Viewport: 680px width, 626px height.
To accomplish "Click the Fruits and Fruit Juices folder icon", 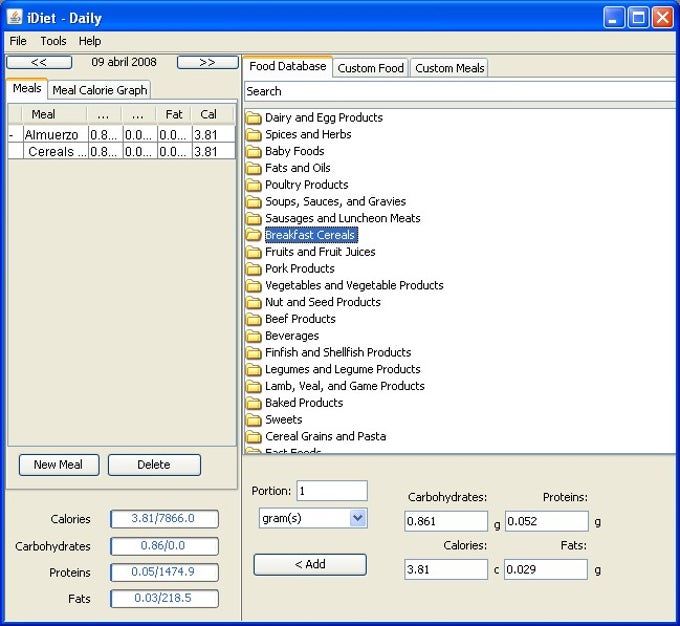I will [254, 252].
